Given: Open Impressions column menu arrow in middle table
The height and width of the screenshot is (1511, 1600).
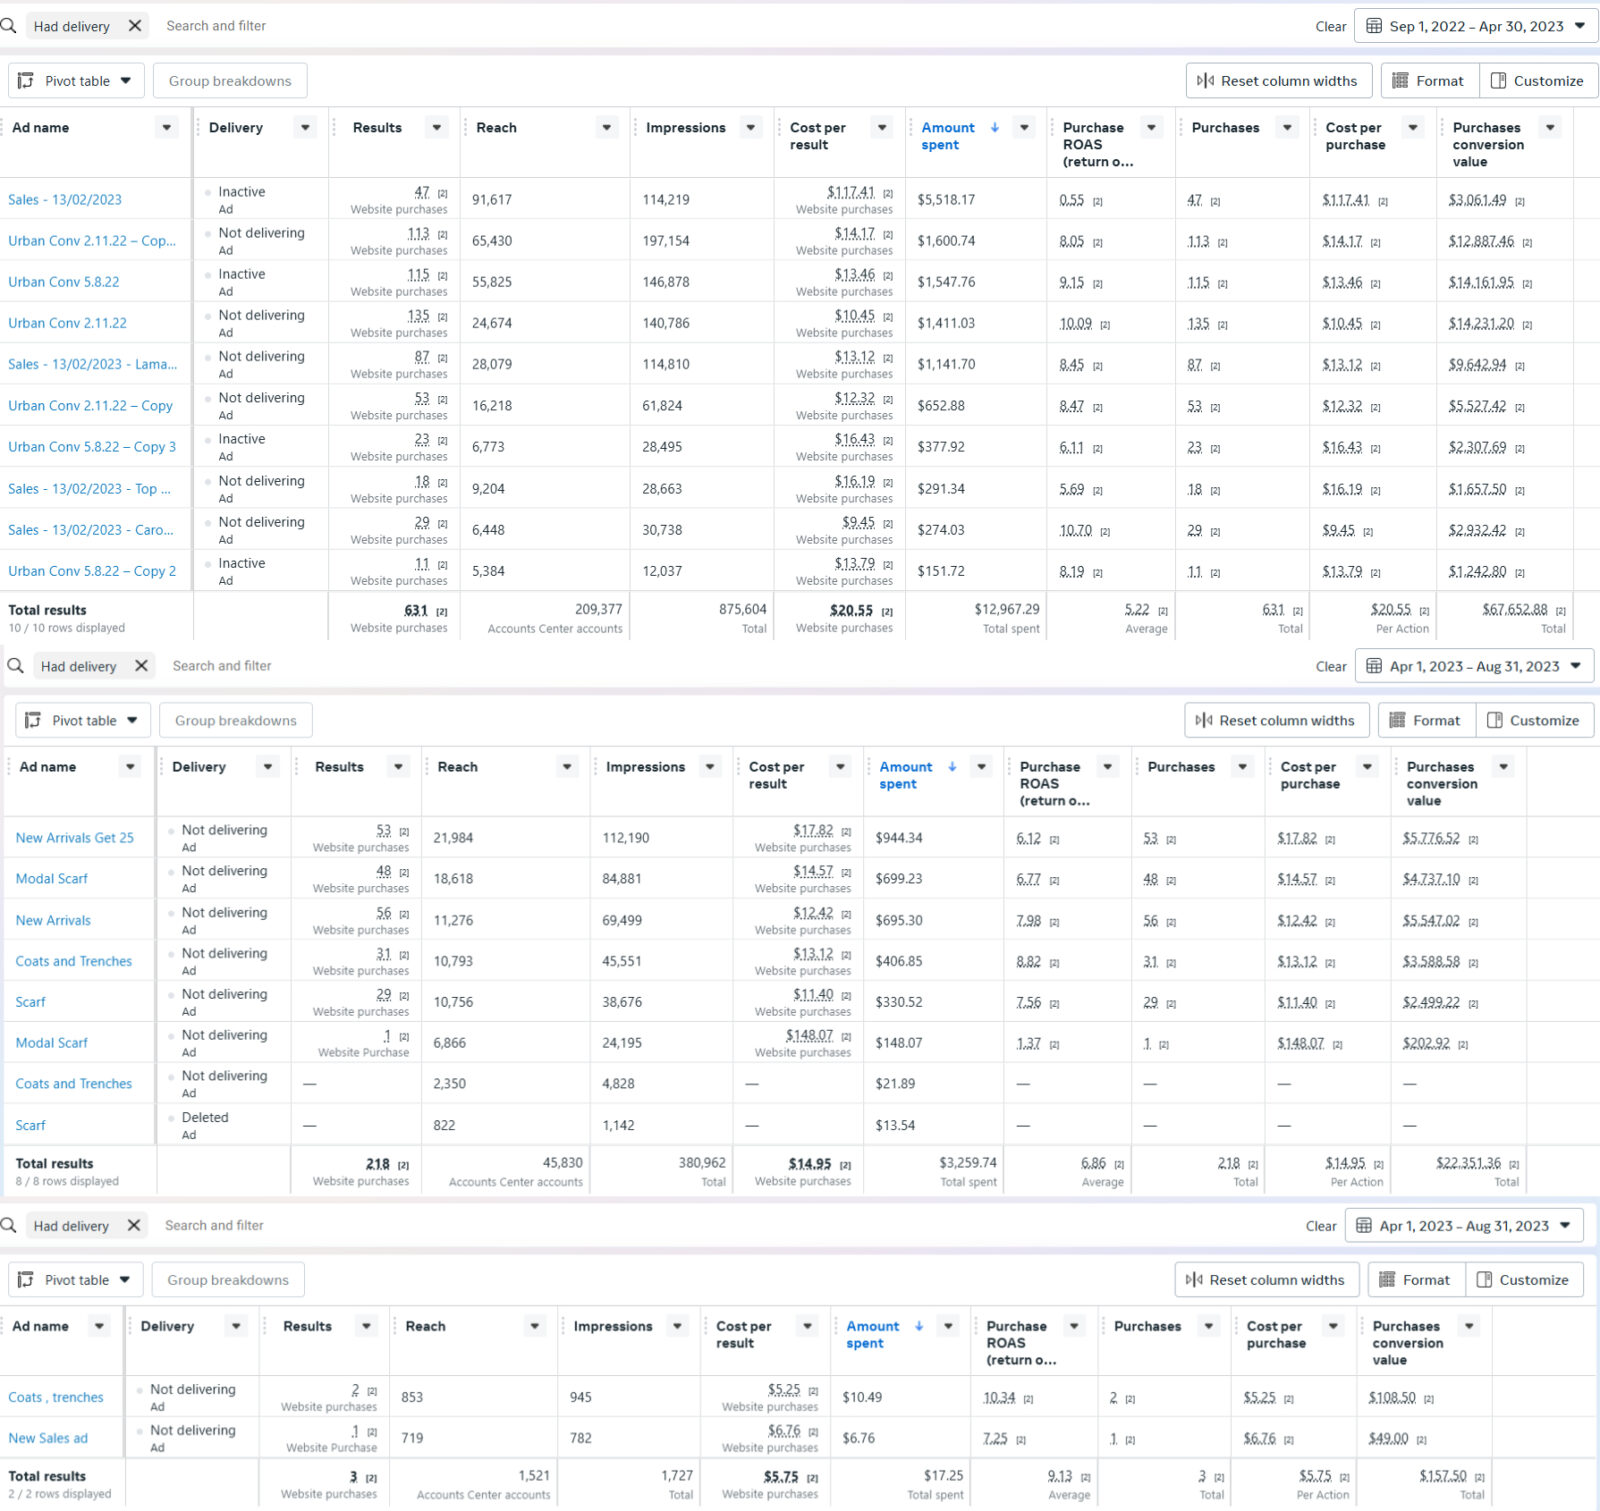Looking at the screenshot, I should 710,766.
